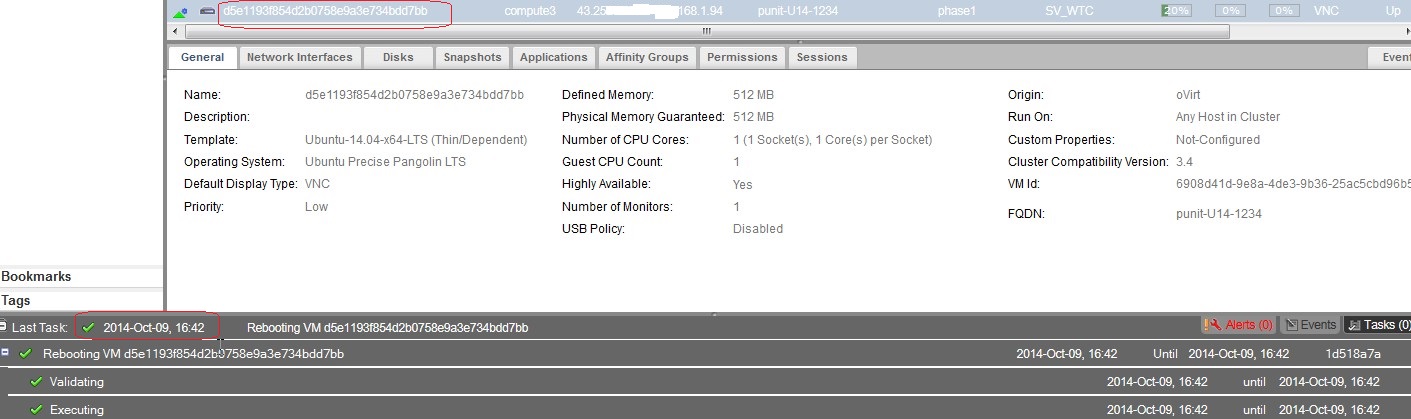Click green checkmark next to Last Task timestamp
This screenshot has width=1411, height=419.
pos(89,327)
